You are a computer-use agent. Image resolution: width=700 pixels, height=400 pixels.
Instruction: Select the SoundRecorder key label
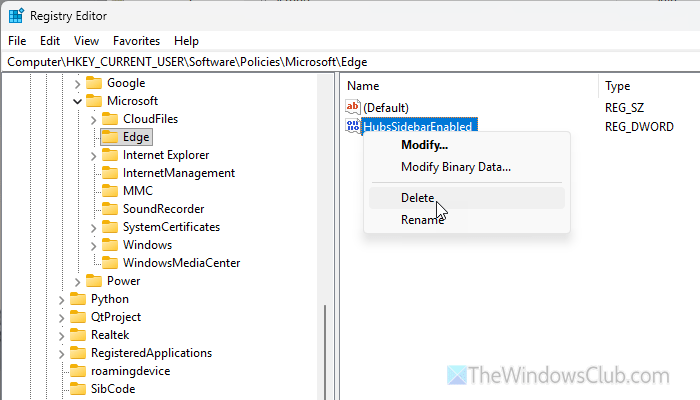pyautogui.click(x=163, y=209)
